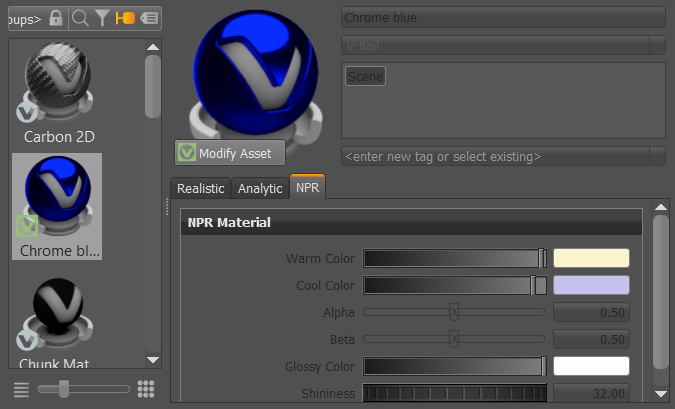This screenshot has height=409, width=675.
Task: Click the dotted panel splitter grip
Action: pos(167,207)
